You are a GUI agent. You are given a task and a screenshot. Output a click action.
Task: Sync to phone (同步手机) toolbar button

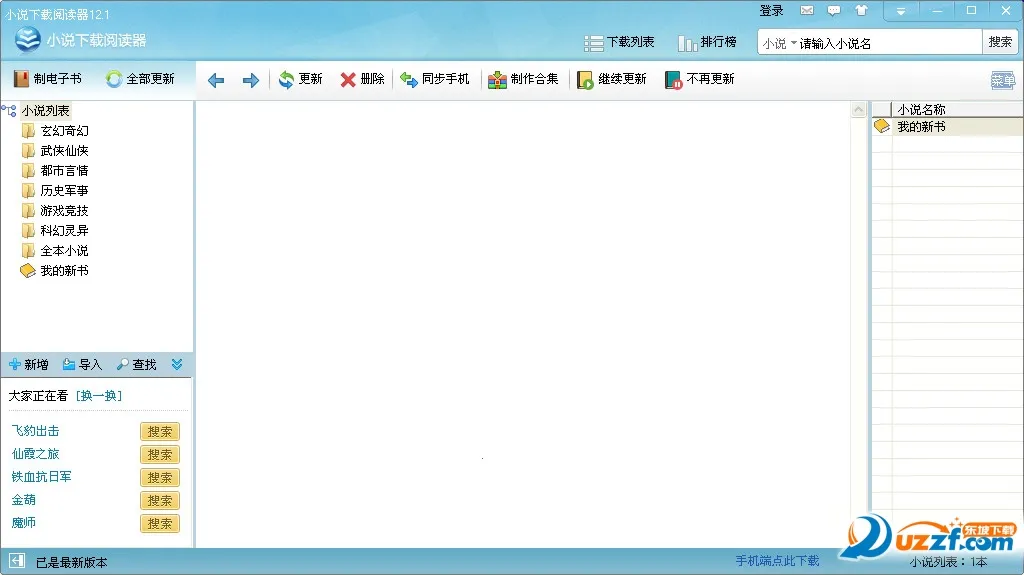pyautogui.click(x=409, y=79)
